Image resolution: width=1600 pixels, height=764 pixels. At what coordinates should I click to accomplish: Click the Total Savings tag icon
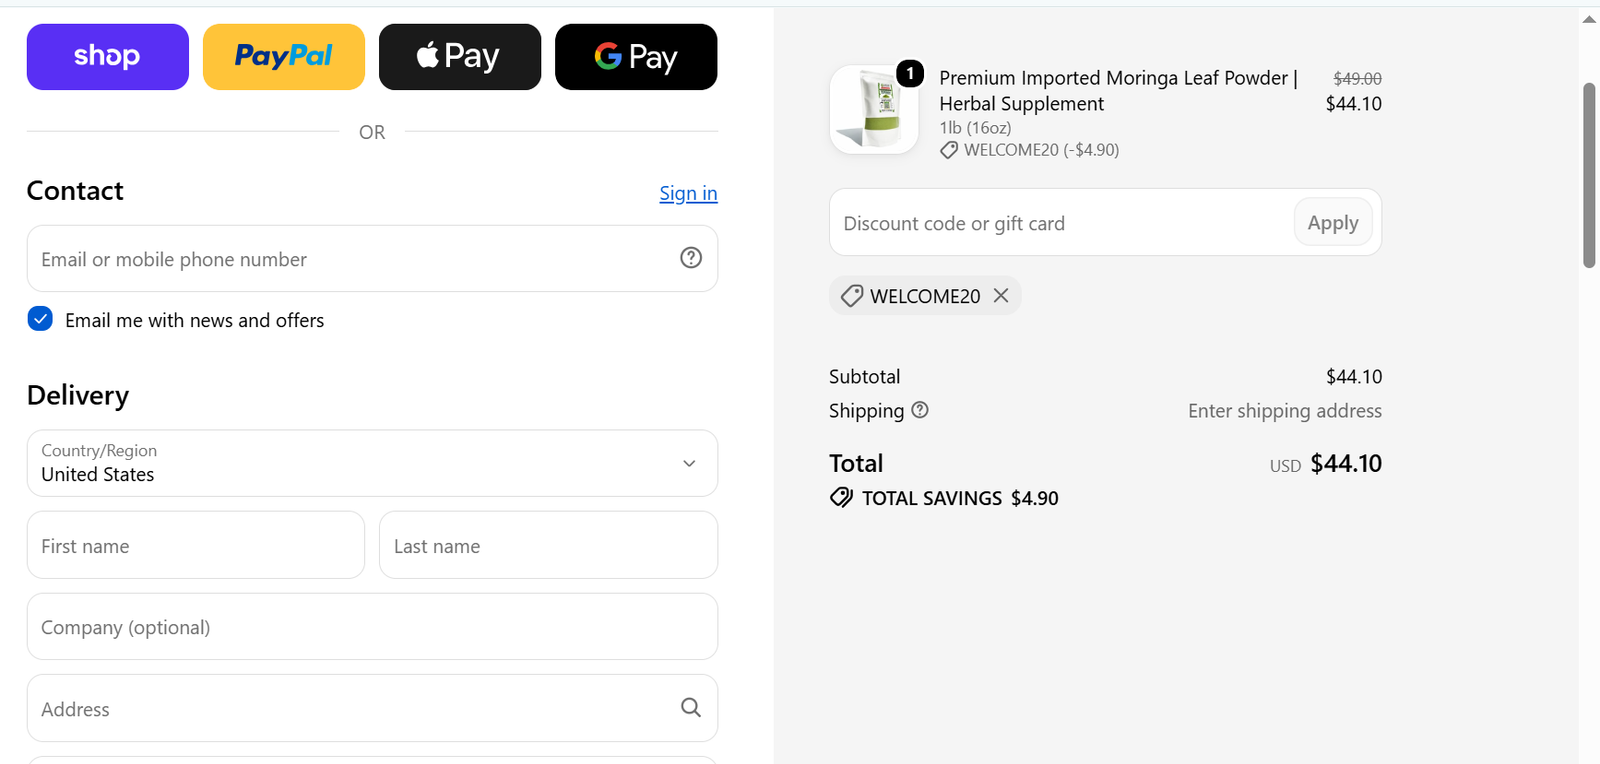(841, 498)
